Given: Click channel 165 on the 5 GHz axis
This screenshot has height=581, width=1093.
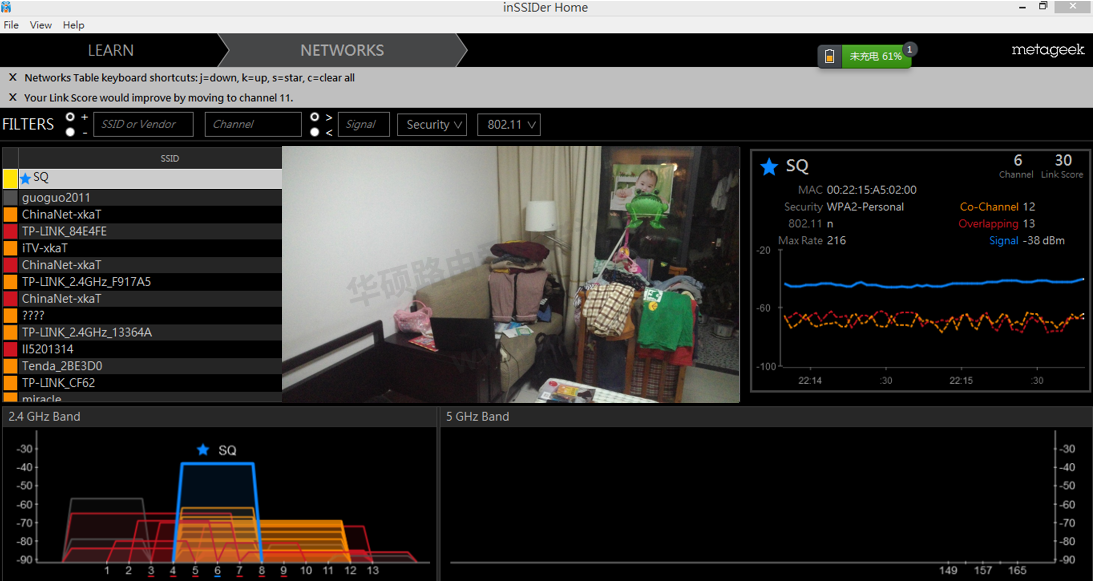Looking at the screenshot, I should click(x=1017, y=571).
